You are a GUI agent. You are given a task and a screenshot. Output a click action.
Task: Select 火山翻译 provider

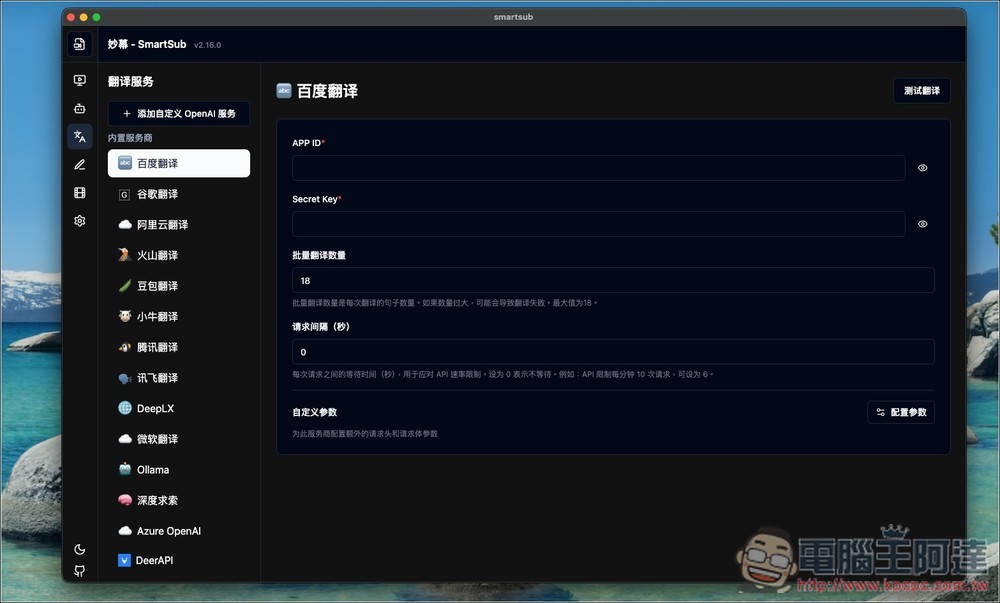(179, 256)
